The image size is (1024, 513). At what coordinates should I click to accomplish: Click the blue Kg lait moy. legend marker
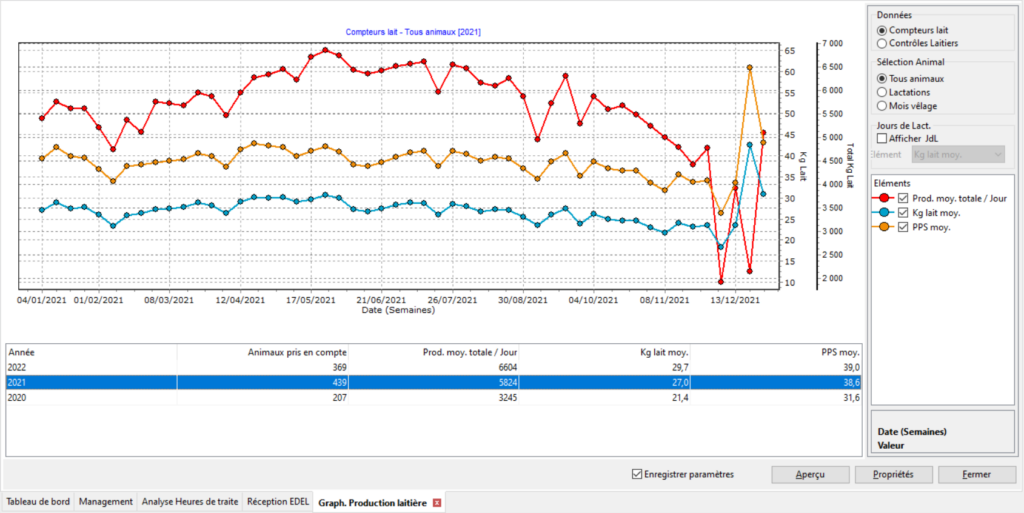coord(885,212)
